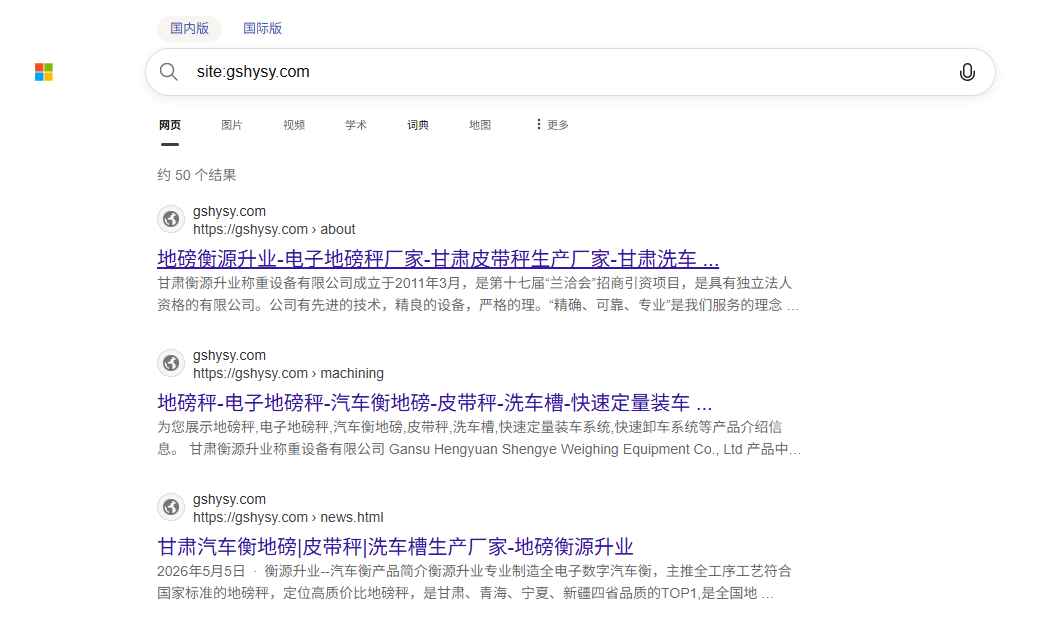
Task: Select the 学术 tab
Action: [x=355, y=124]
